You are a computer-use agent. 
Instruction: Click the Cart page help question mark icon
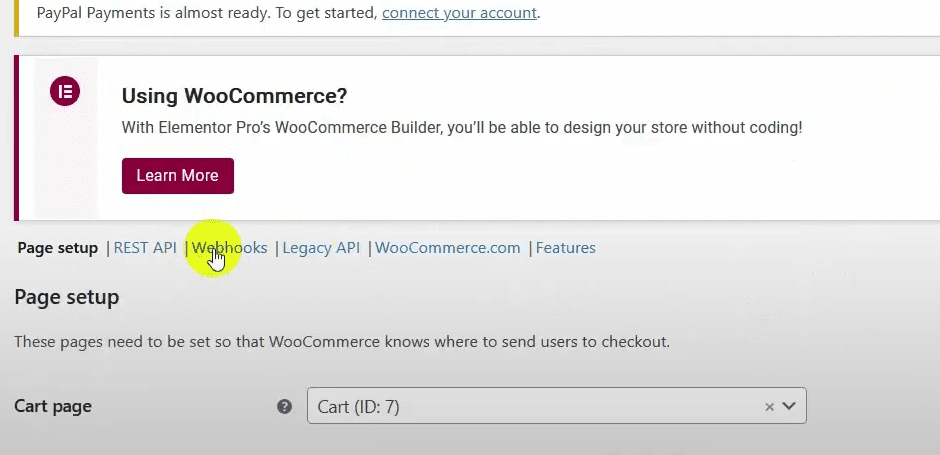(284, 407)
